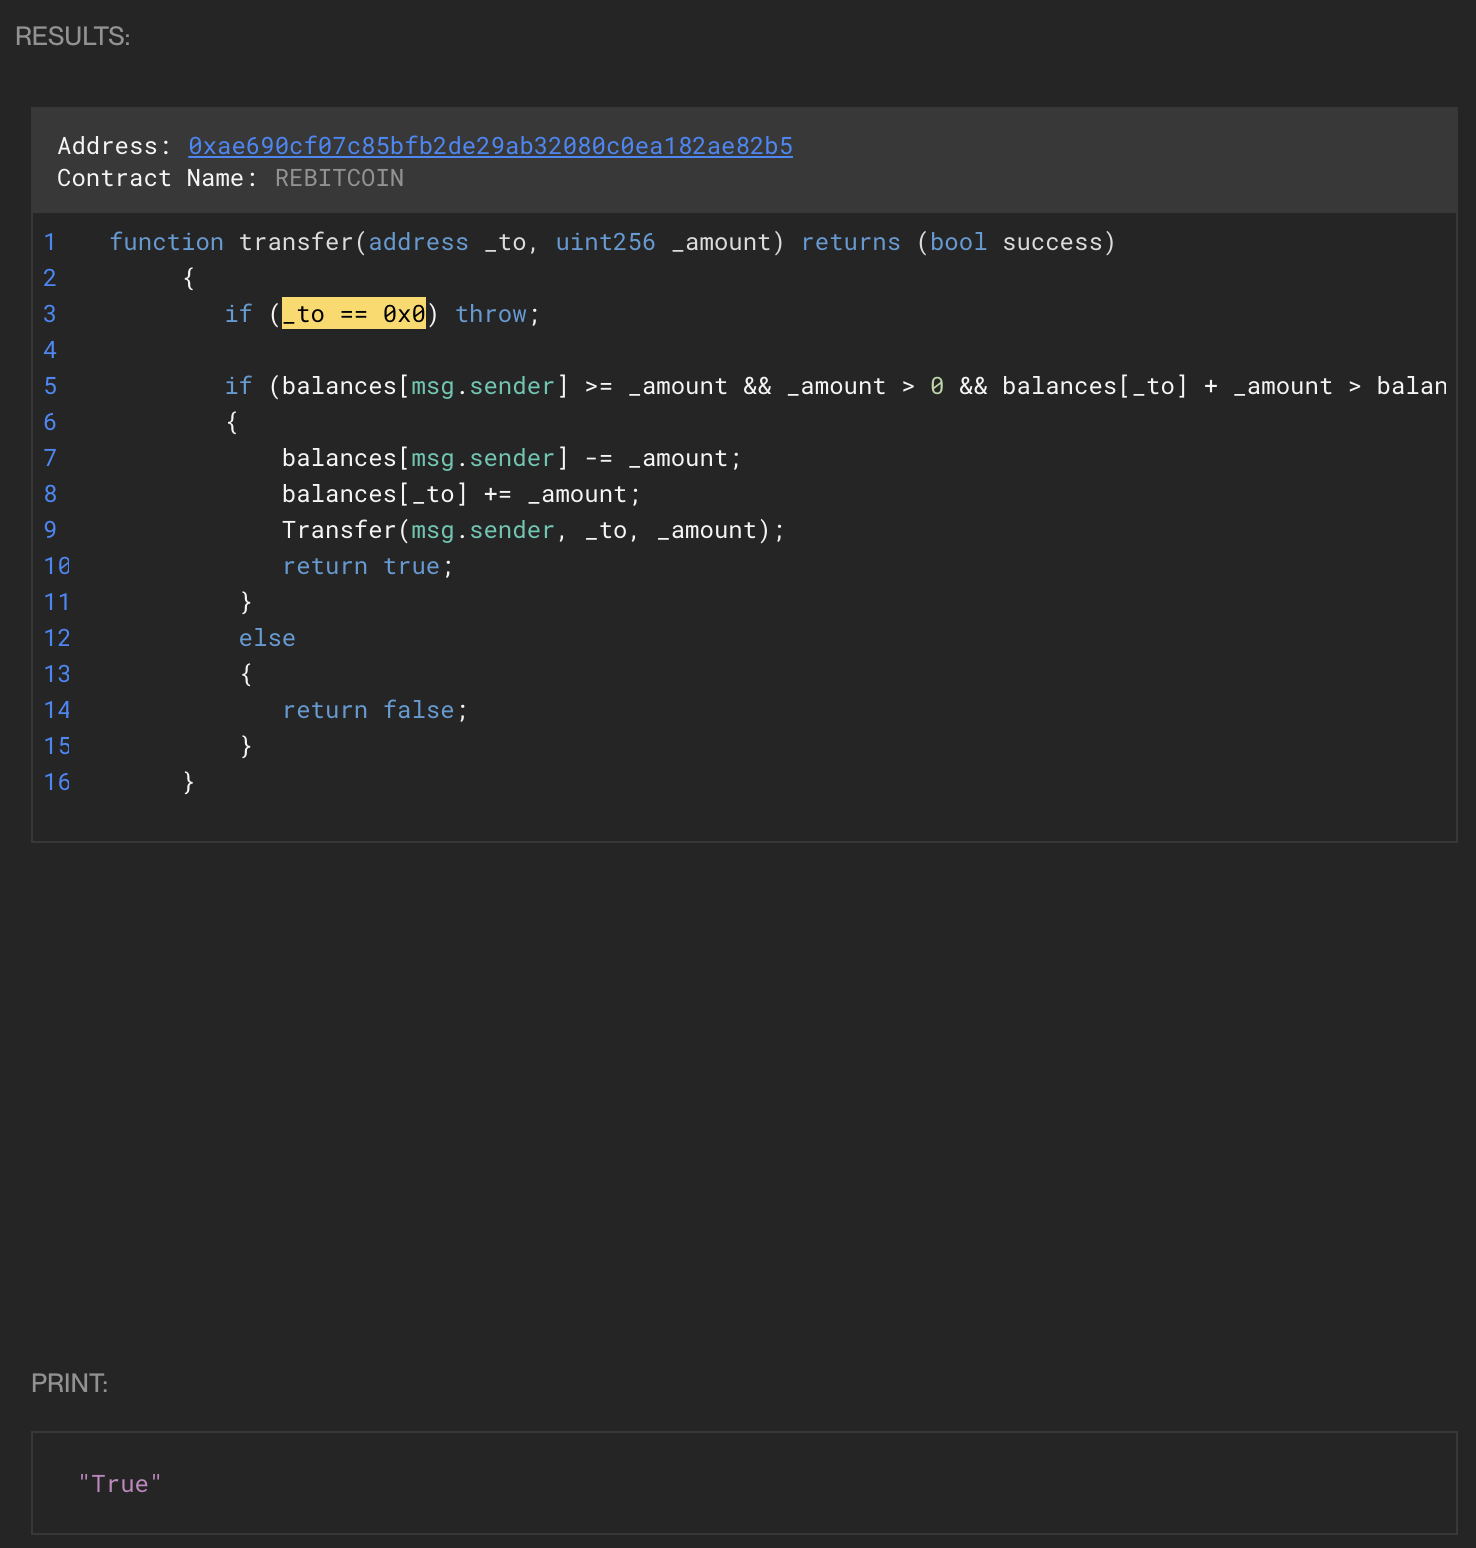1476x1548 pixels.
Task: Click the PRINT: section heading
Action: tap(69, 1383)
